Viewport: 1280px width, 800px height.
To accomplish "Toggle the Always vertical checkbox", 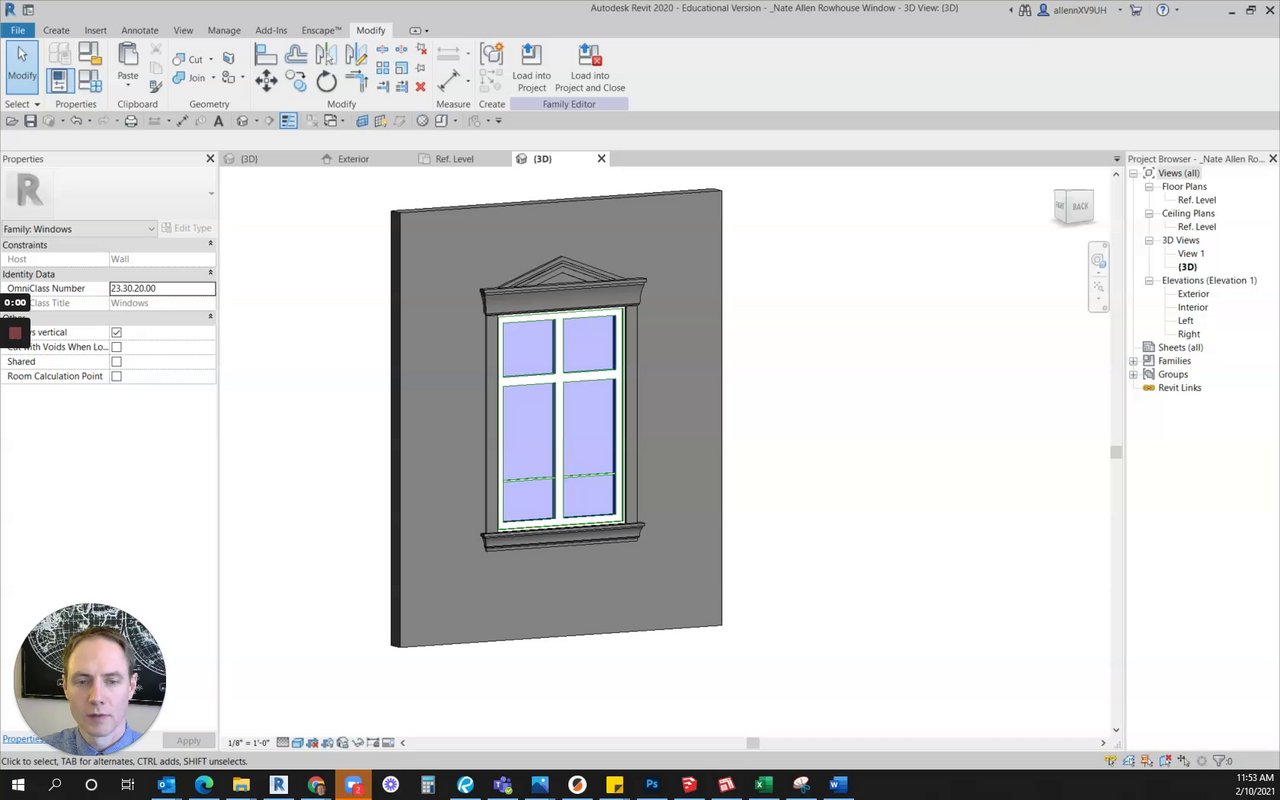I will pyautogui.click(x=116, y=332).
